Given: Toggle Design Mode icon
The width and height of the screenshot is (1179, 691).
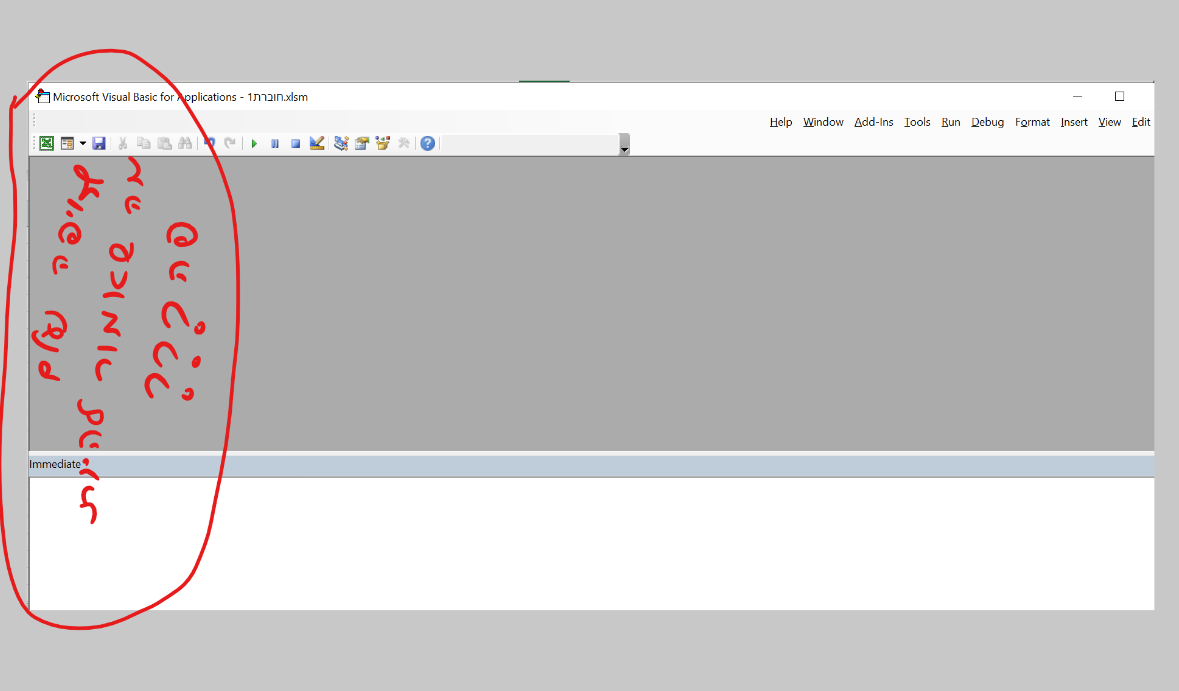Looking at the screenshot, I should coord(317,143).
